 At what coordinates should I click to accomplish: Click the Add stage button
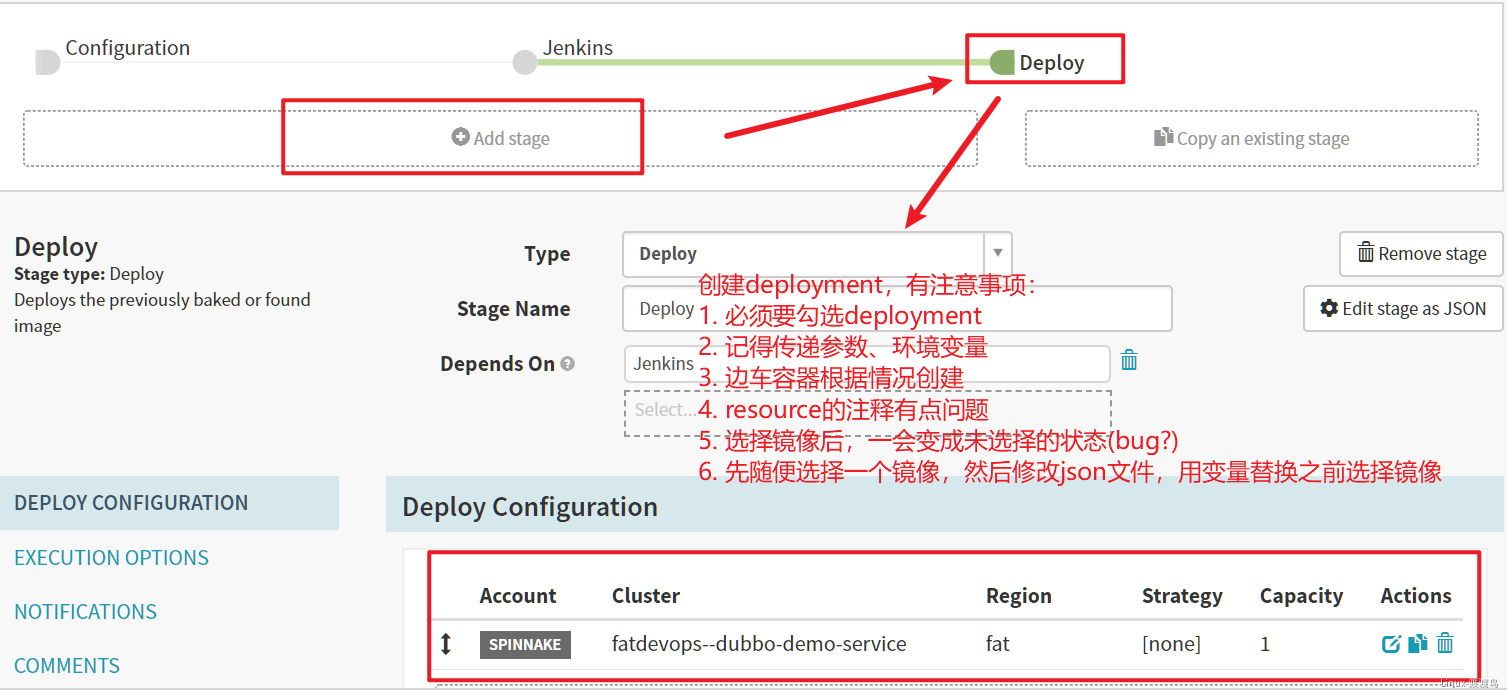tap(500, 138)
